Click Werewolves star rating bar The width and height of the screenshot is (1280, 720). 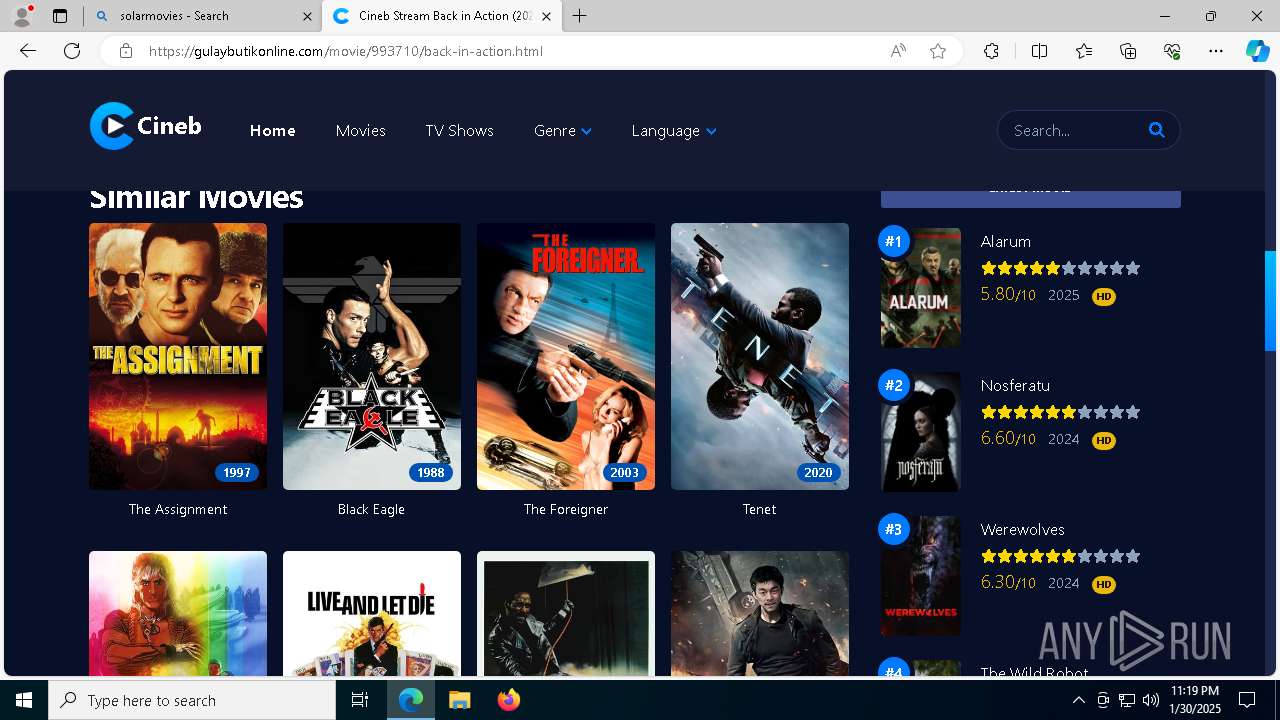point(1060,556)
